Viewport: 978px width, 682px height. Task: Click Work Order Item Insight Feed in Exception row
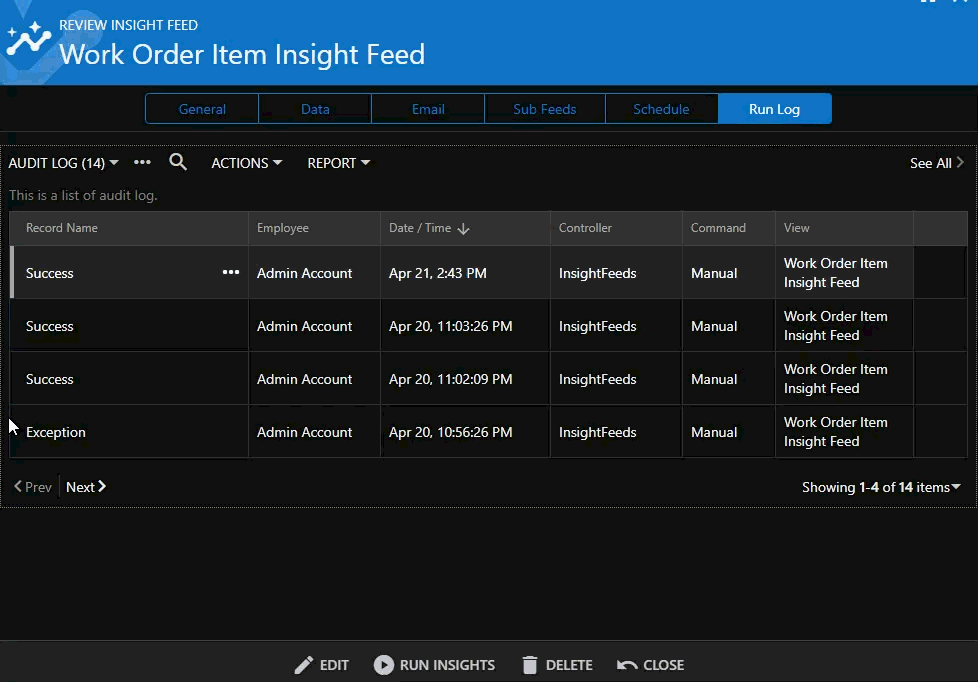835,432
